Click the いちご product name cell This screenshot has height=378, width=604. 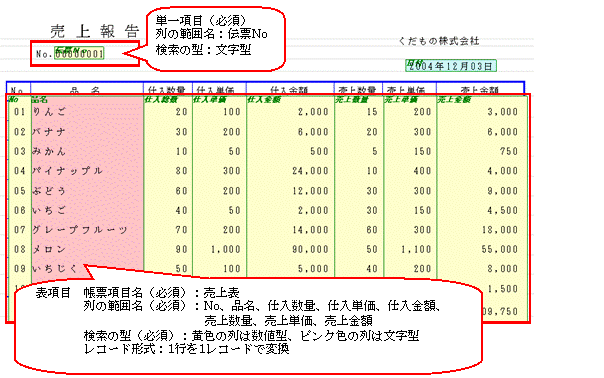49,210
